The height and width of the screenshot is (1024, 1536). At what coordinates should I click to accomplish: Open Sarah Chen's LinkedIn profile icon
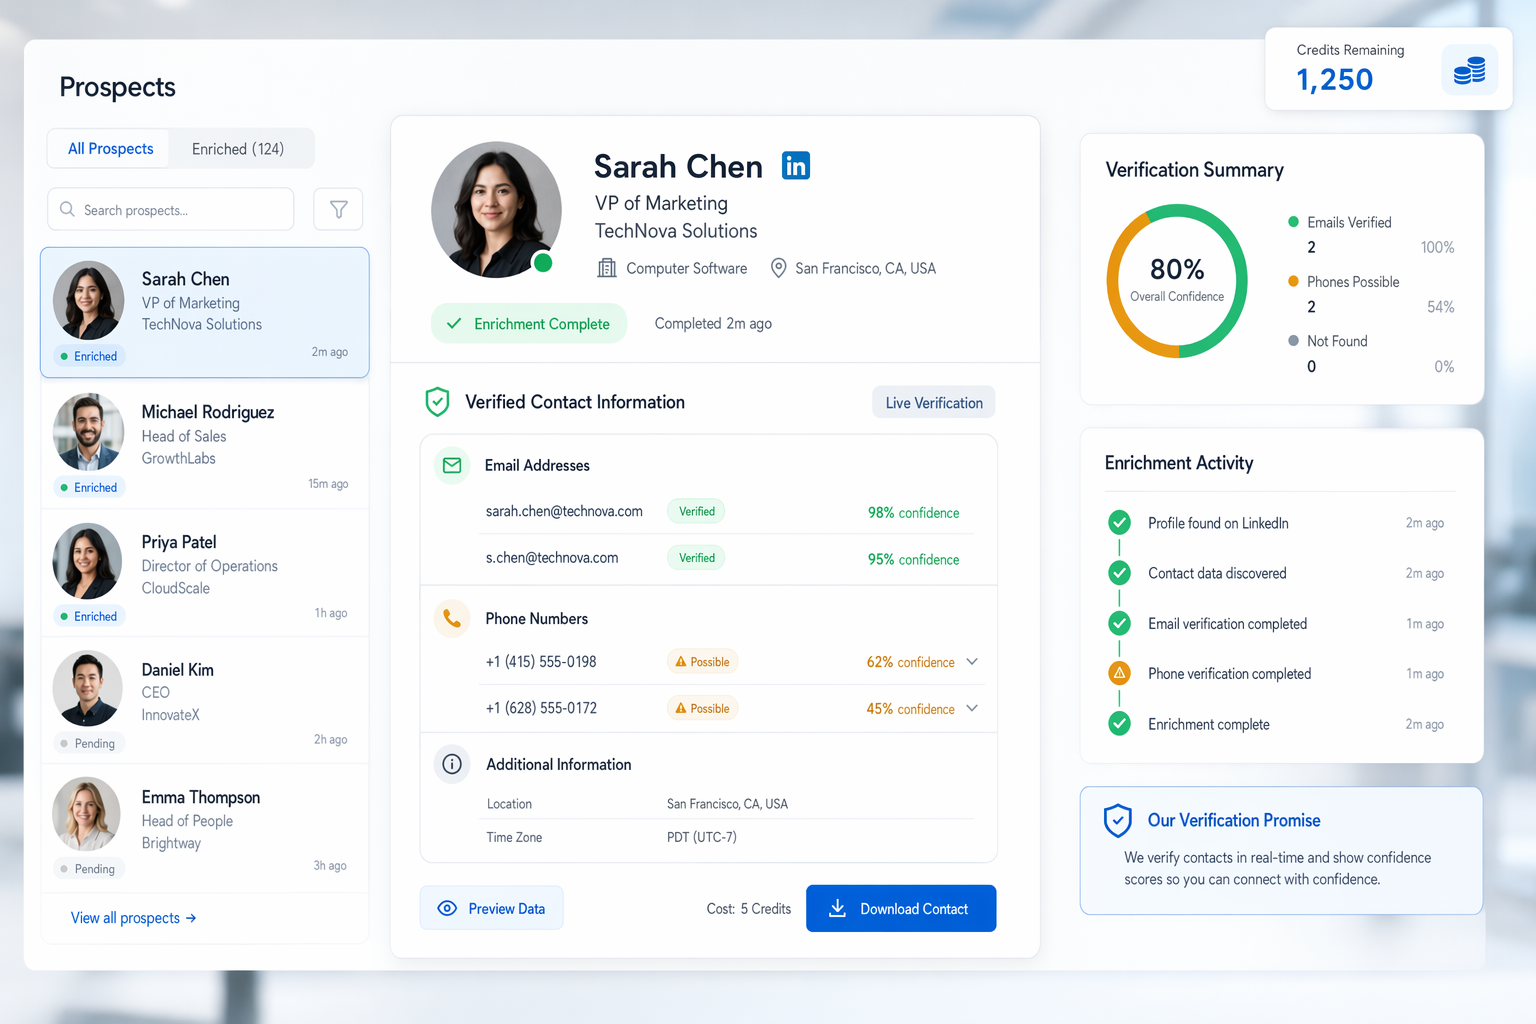(x=796, y=165)
